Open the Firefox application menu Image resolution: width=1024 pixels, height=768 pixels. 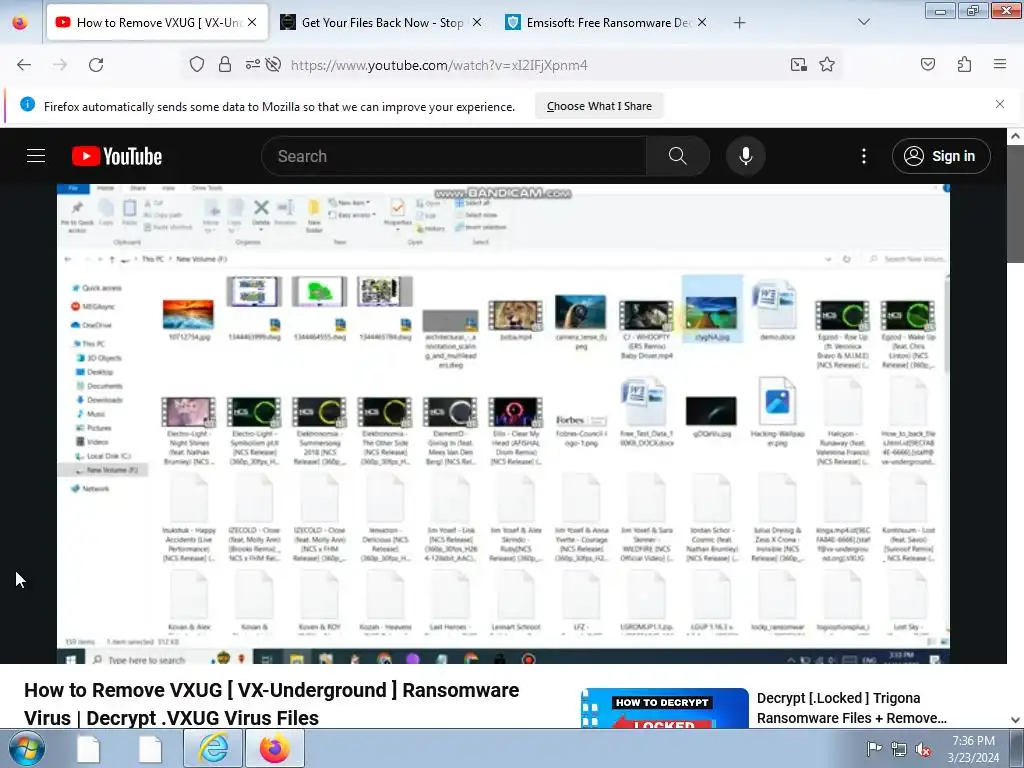click(1000, 64)
